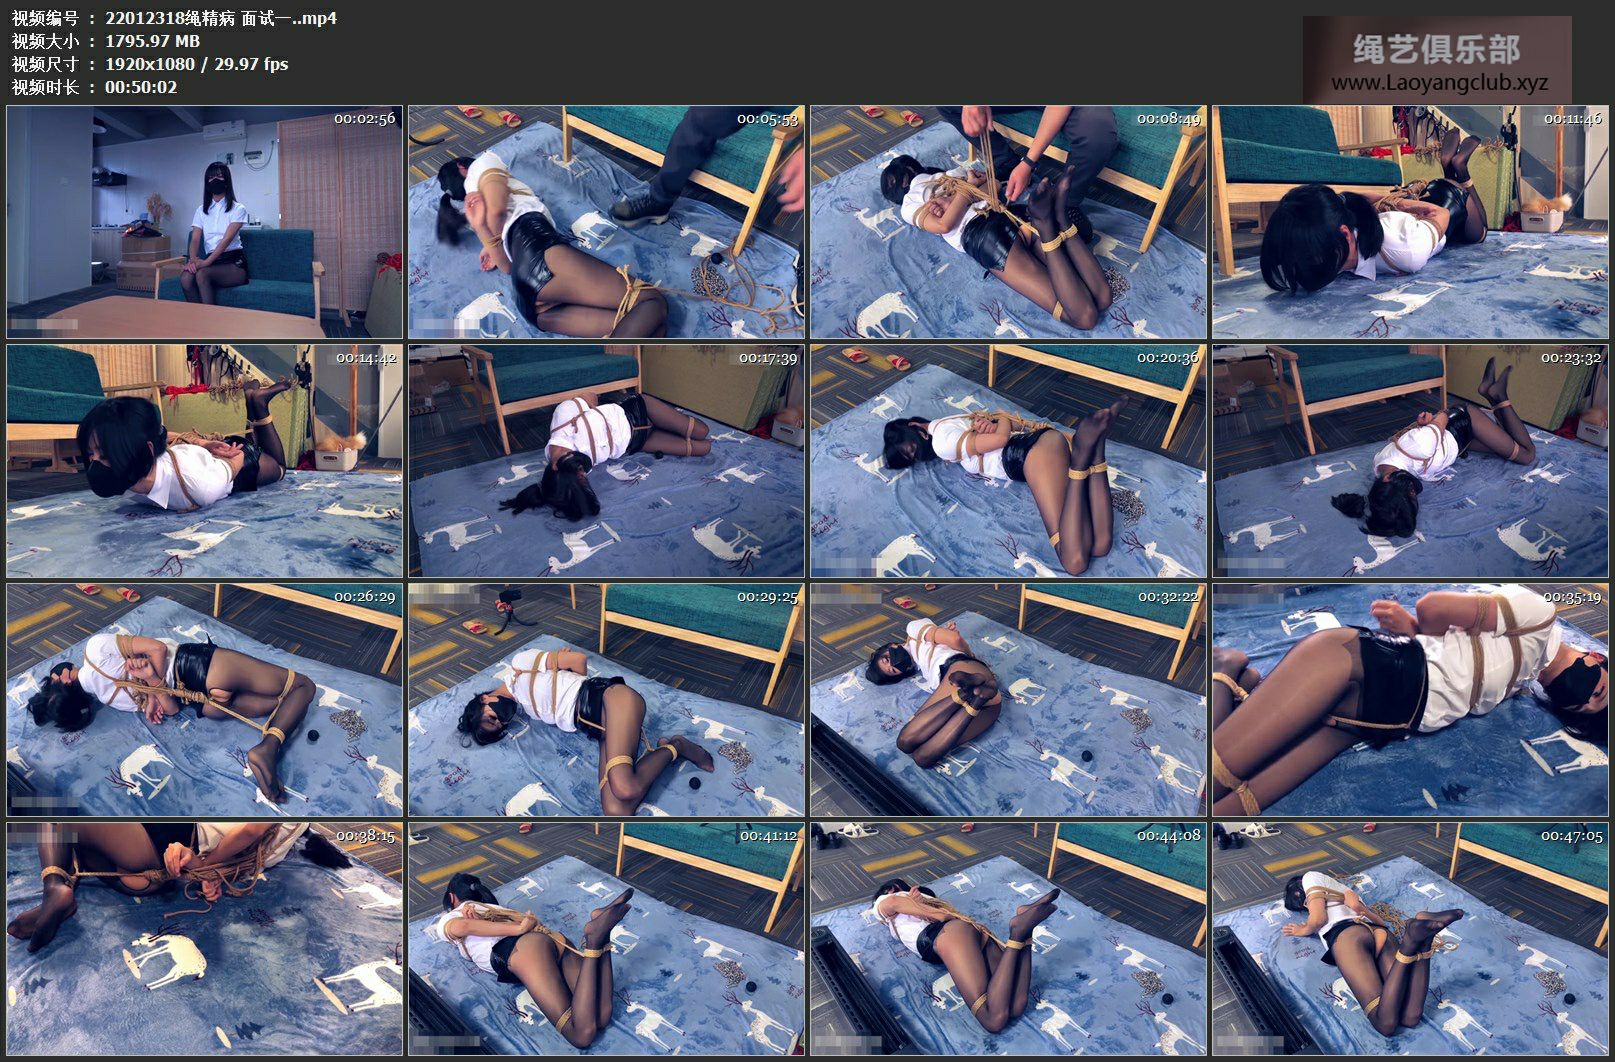Open the 00:38:15 thumbnail
Screen dimensions: 1615x1062
click(x=204, y=939)
